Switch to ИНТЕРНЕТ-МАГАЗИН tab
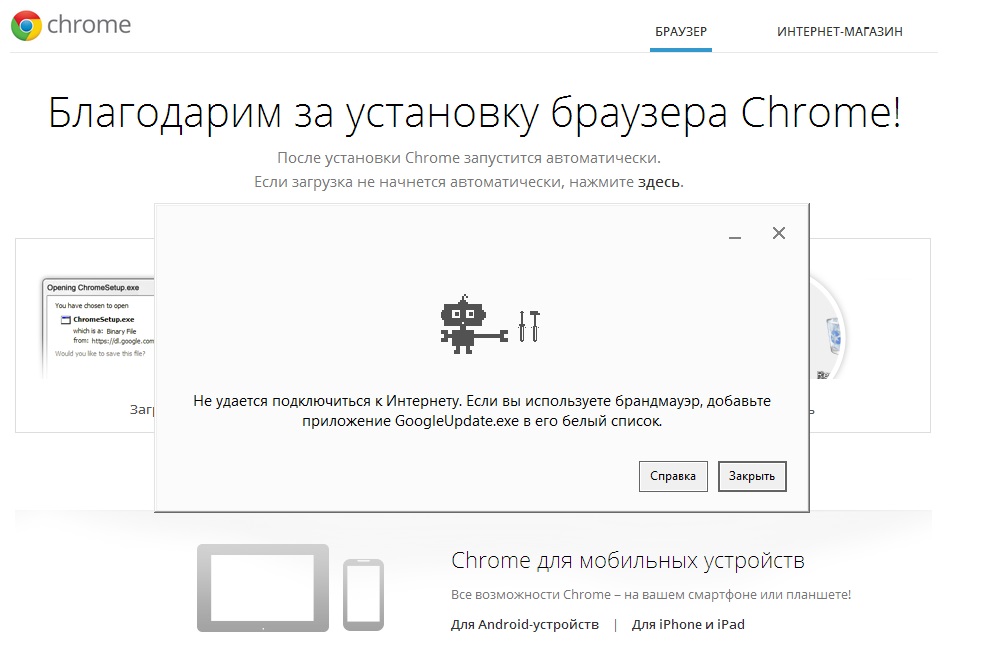986x658 pixels. pyautogui.click(x=839, y=31)
